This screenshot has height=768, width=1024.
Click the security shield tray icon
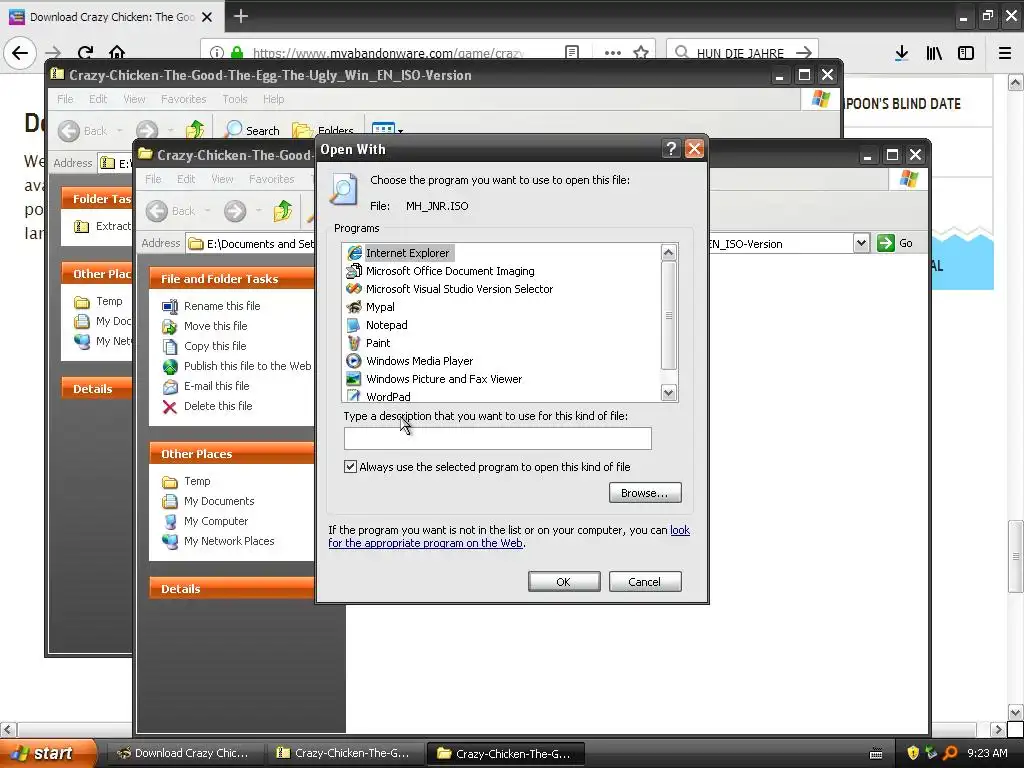pos(912,754)
